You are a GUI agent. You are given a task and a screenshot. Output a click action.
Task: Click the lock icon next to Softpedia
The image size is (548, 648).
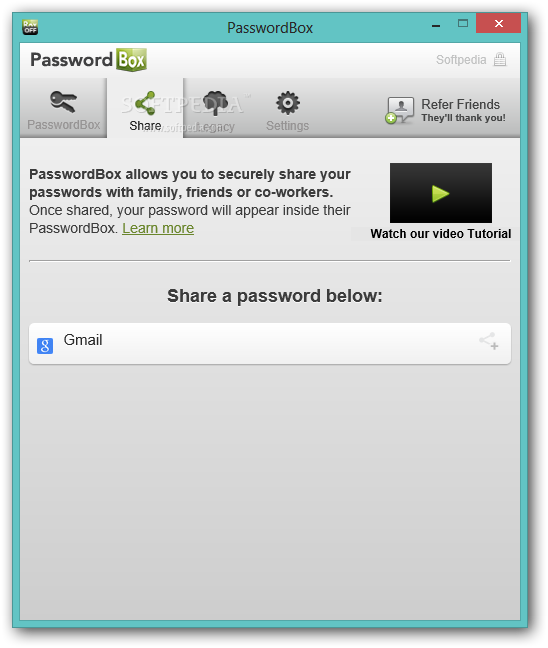[500, 60]
